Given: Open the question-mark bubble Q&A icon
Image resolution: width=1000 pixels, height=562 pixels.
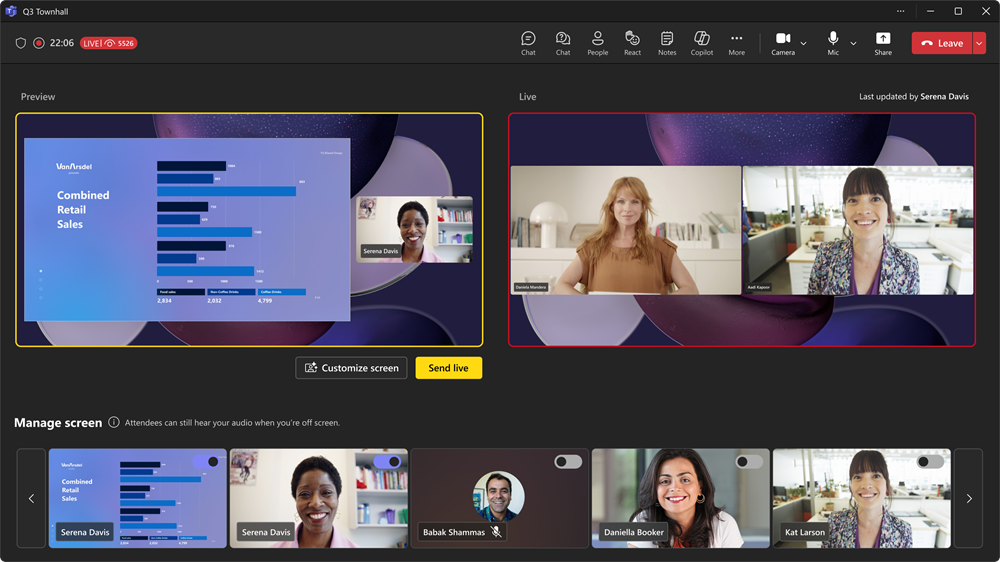Looking at the screenshot, I should [562, 43].
